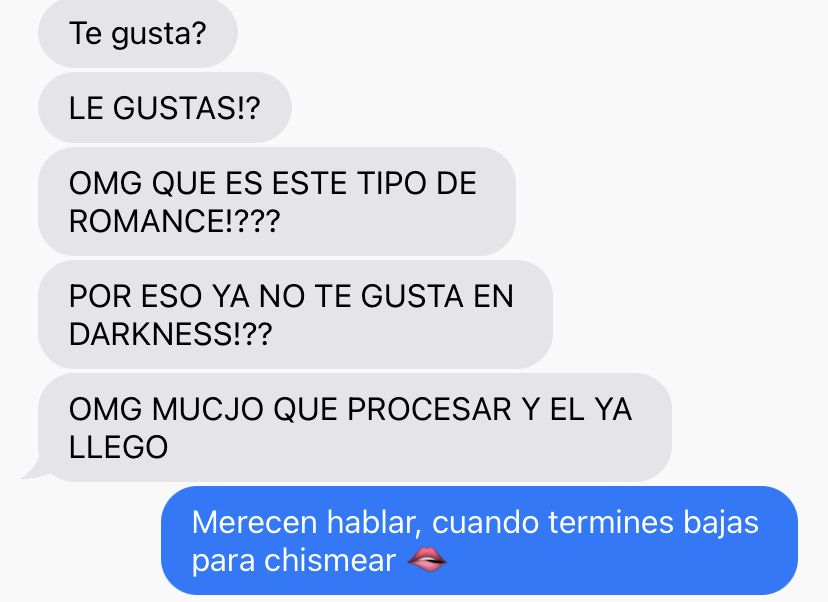Click the word "LLEGO" in the last gray bubble
Screen dimensions: 828x602
coord(118,447)
